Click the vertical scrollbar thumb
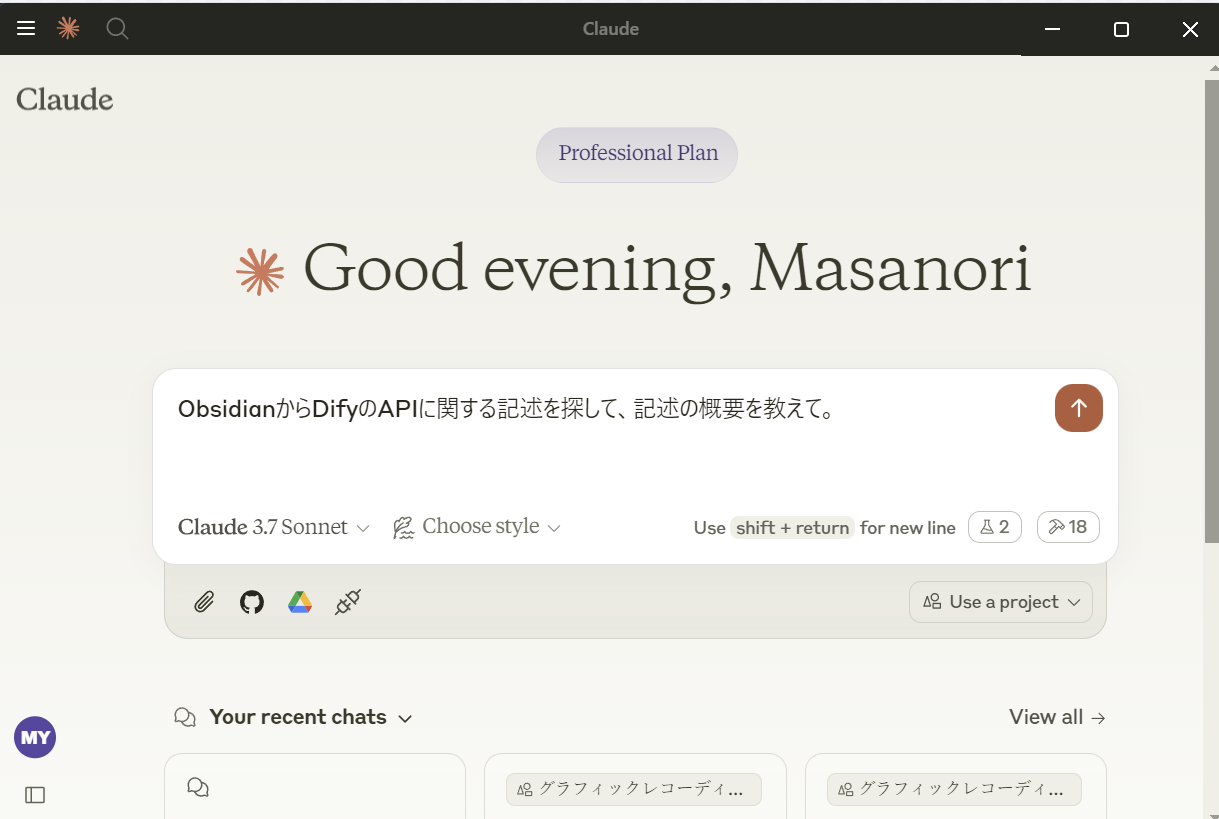 pyautogui.click(x=1211, y=312)
